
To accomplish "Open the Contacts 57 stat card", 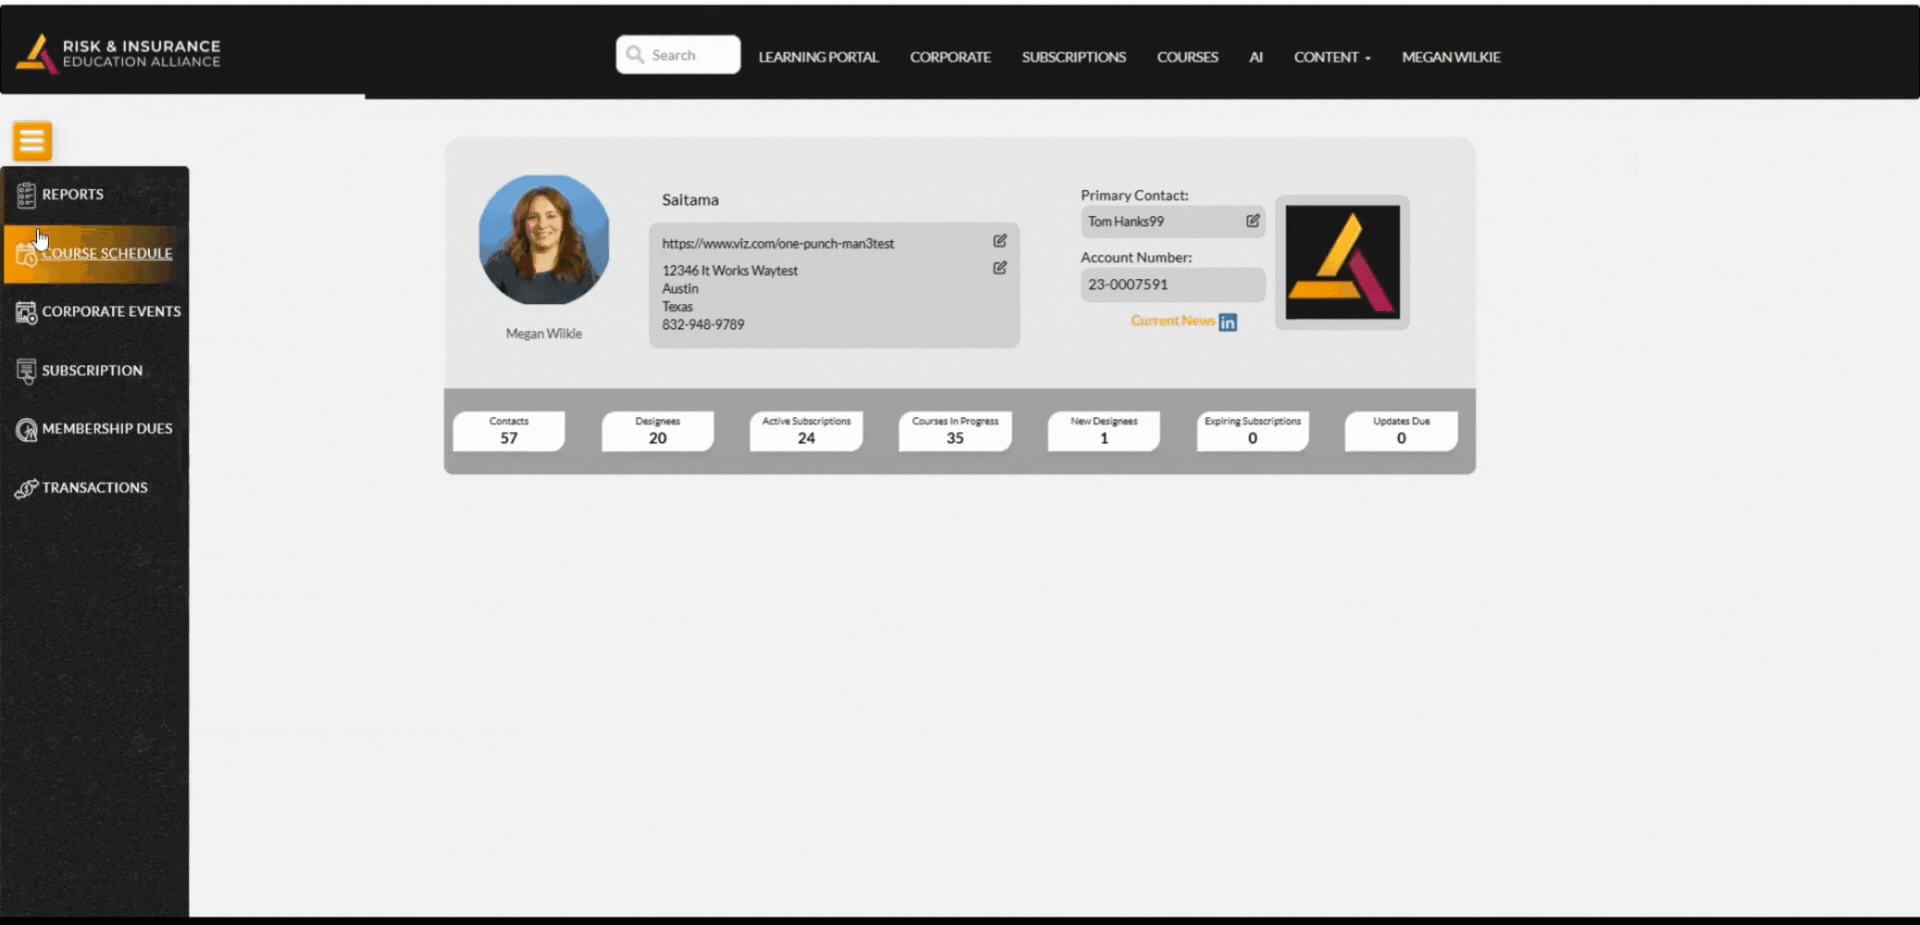I will pos(508,431).
